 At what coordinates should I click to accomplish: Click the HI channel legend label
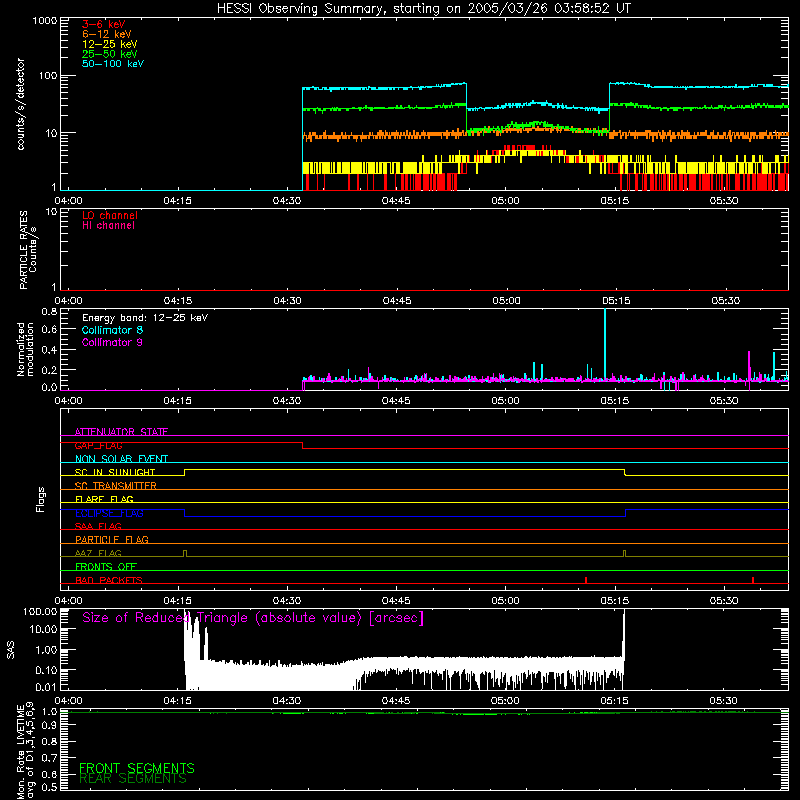(108, 226)
